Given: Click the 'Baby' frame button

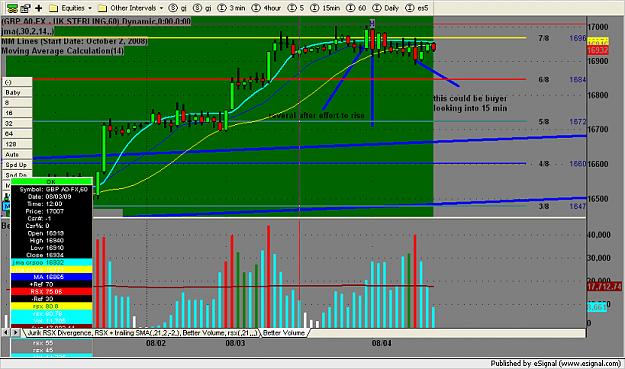Looking at the screenshot, I should point(17,92).
